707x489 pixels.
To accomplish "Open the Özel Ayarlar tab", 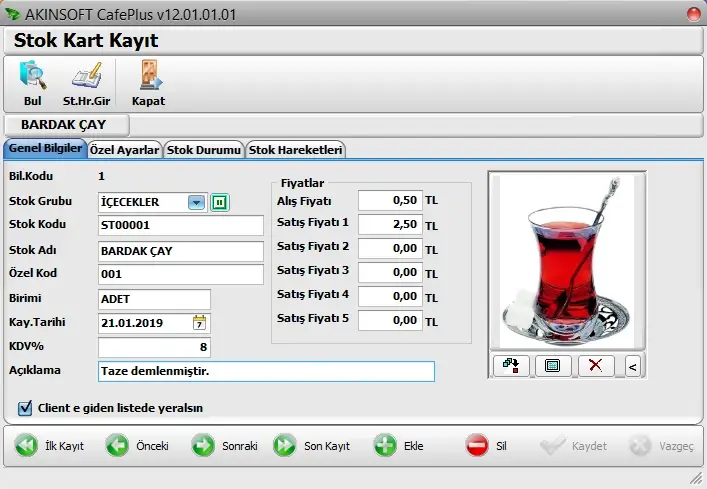I will [x=124, y=150].
